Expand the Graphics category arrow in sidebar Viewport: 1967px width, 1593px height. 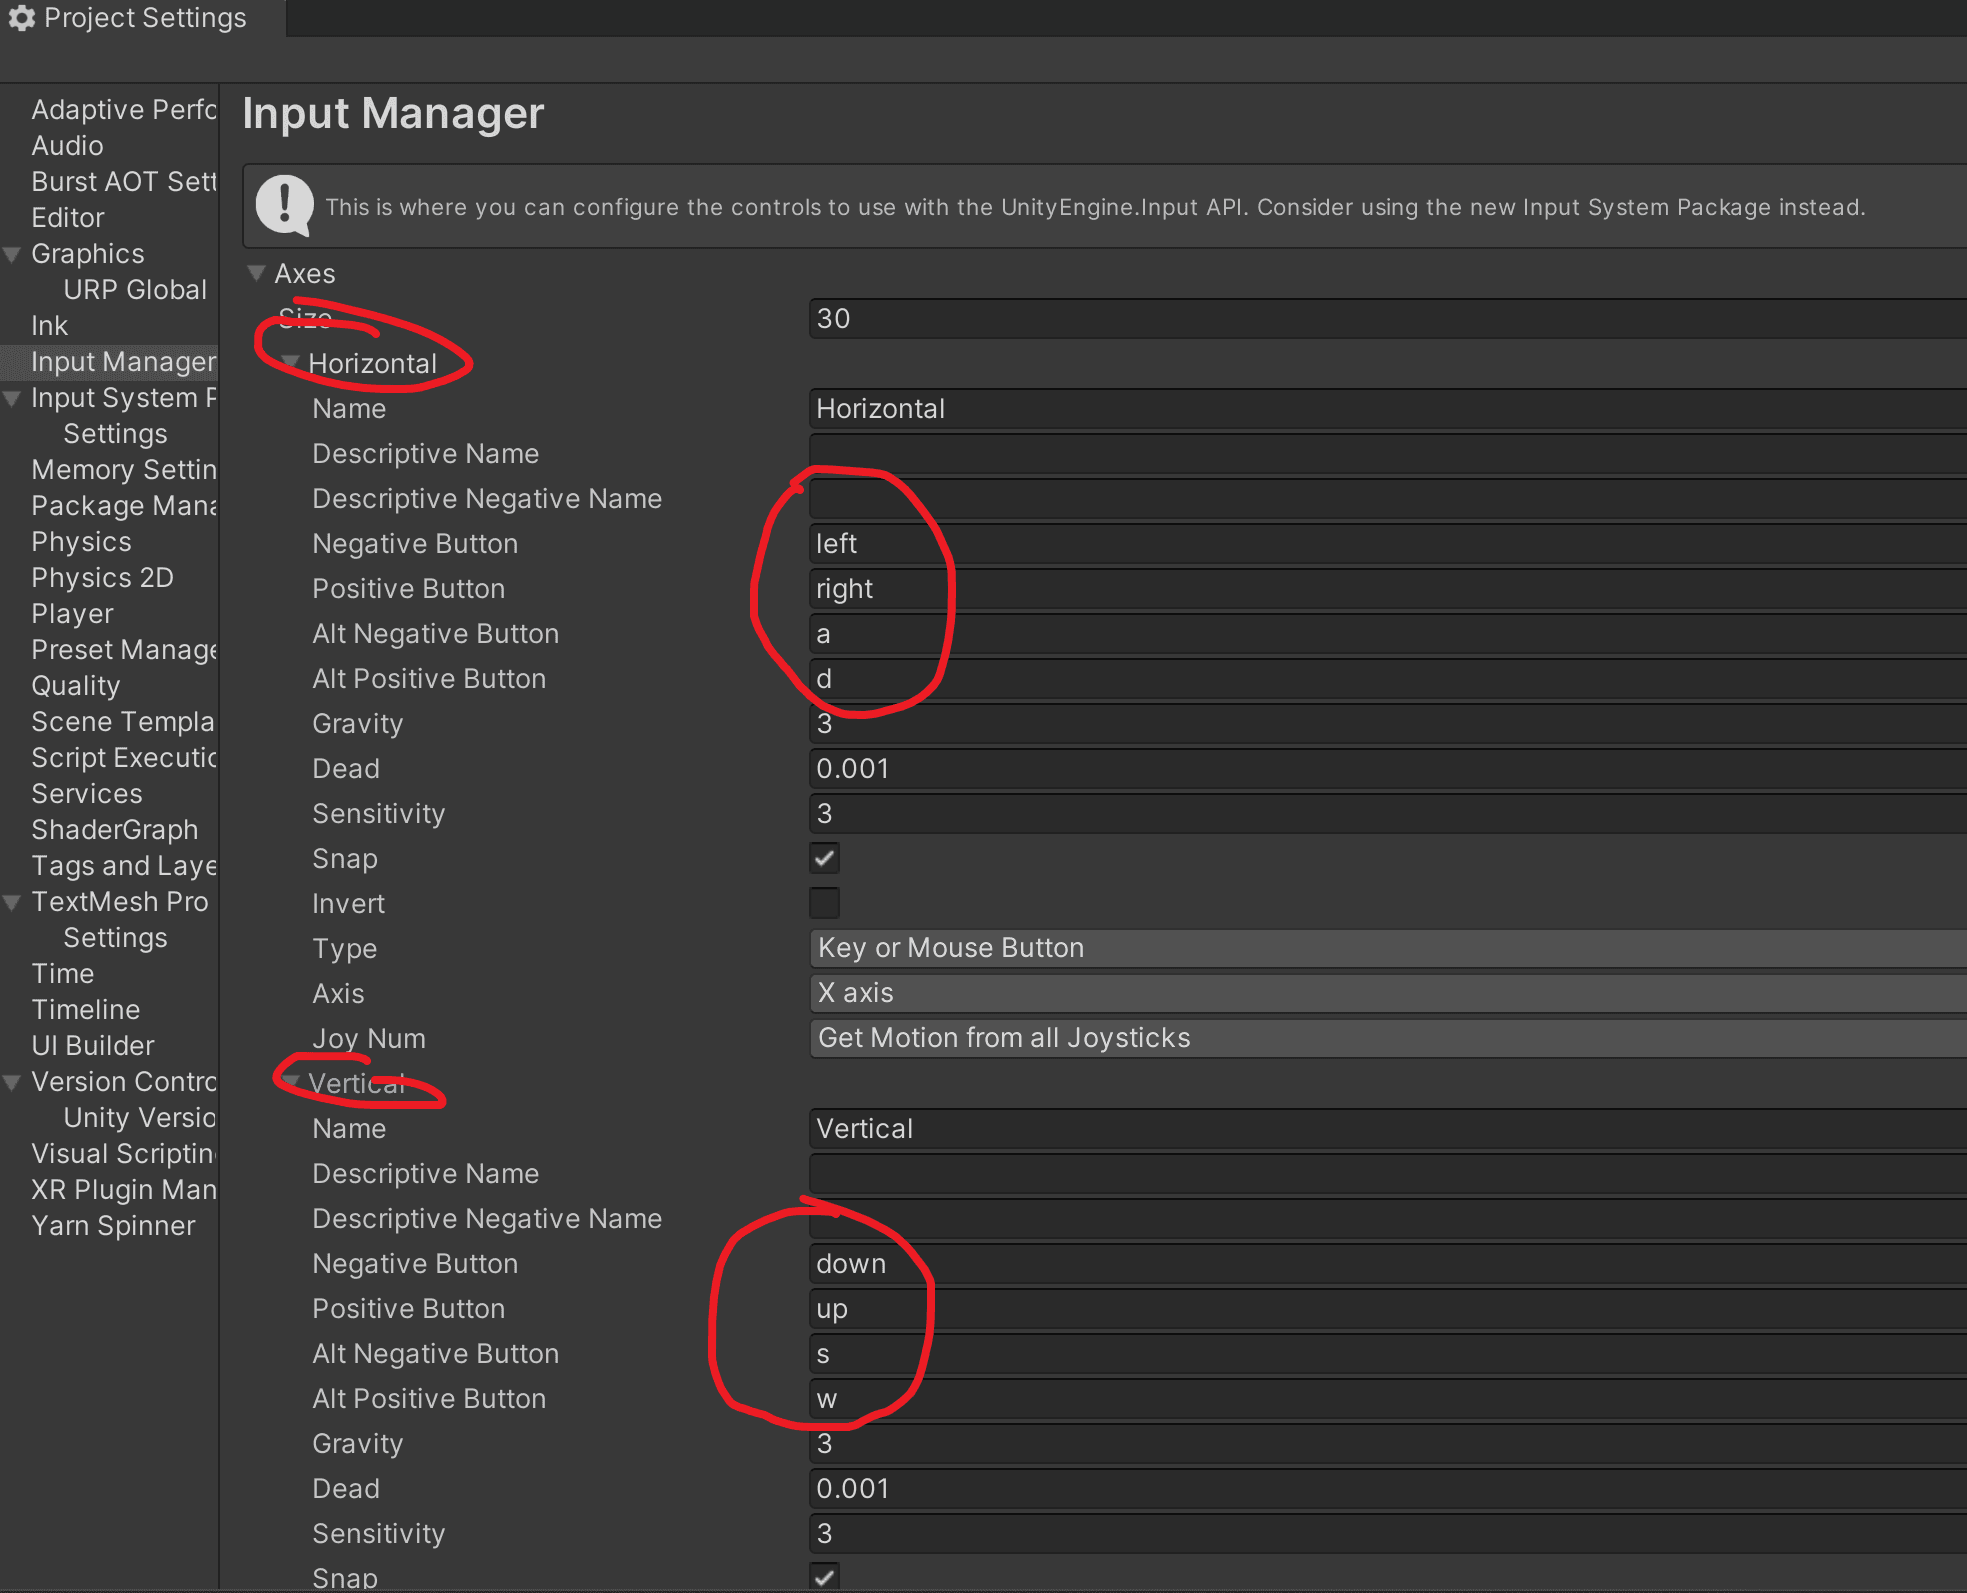13,254
